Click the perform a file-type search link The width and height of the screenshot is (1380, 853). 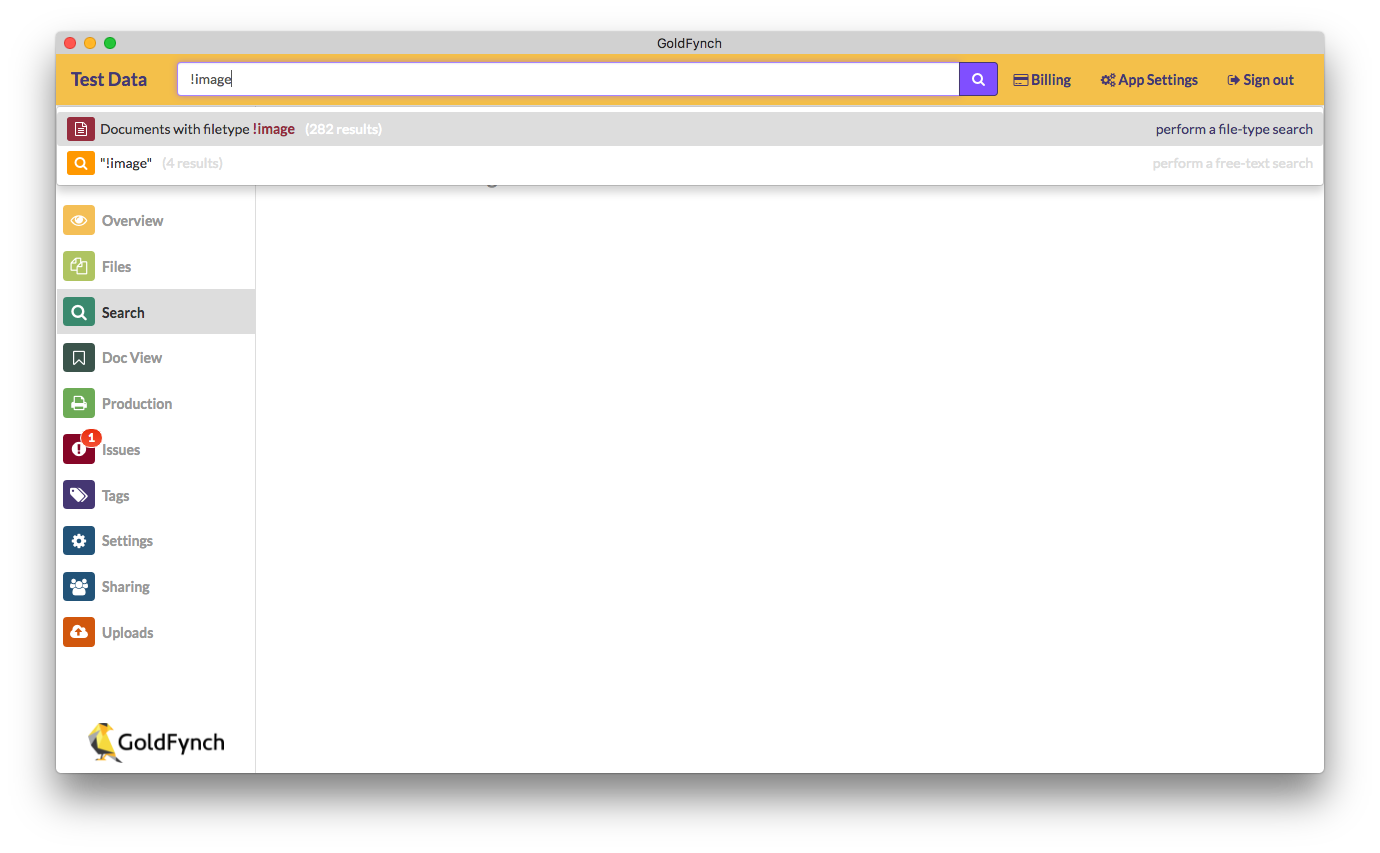(x=1232, y=129)
